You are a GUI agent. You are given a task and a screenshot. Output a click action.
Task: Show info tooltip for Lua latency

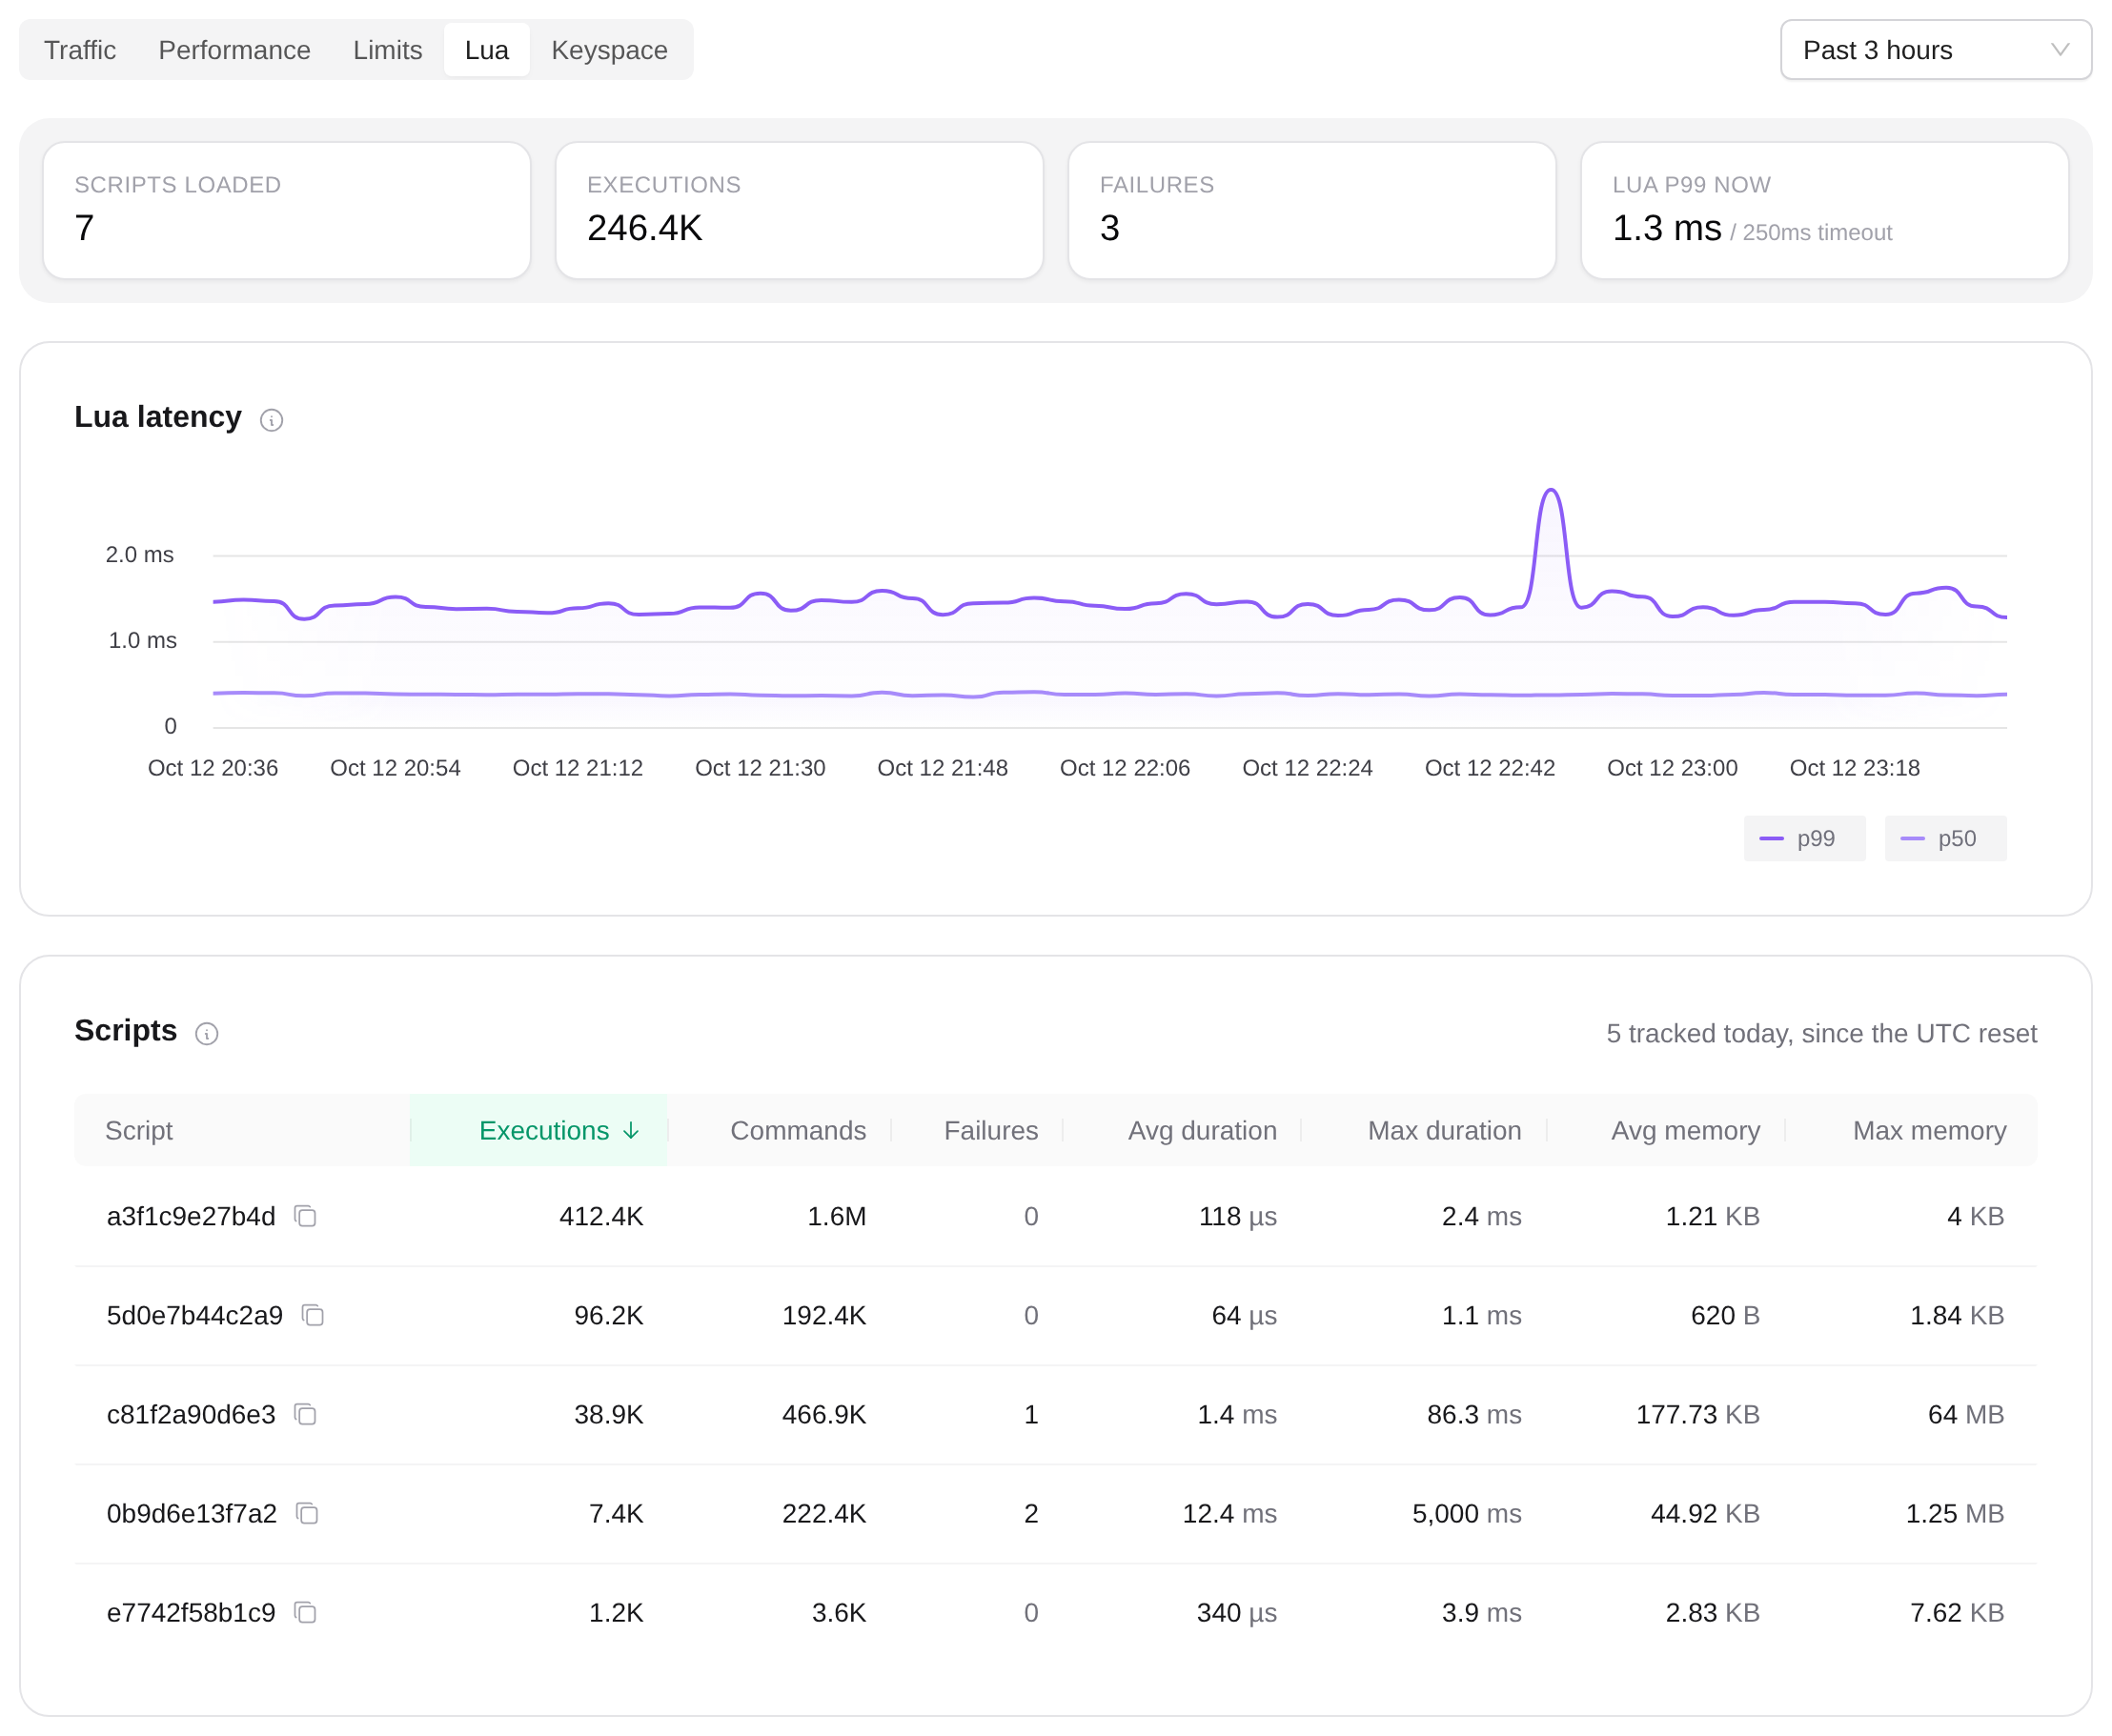[271, 420]
